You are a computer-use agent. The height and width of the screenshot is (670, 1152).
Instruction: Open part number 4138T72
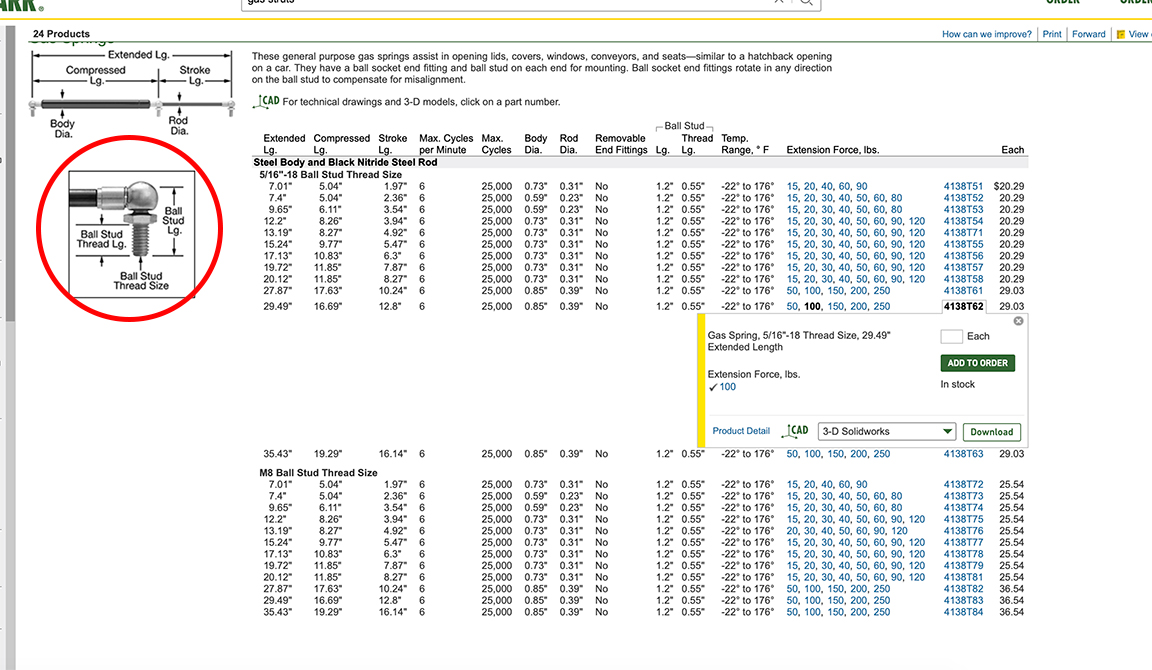pos(962,485)
